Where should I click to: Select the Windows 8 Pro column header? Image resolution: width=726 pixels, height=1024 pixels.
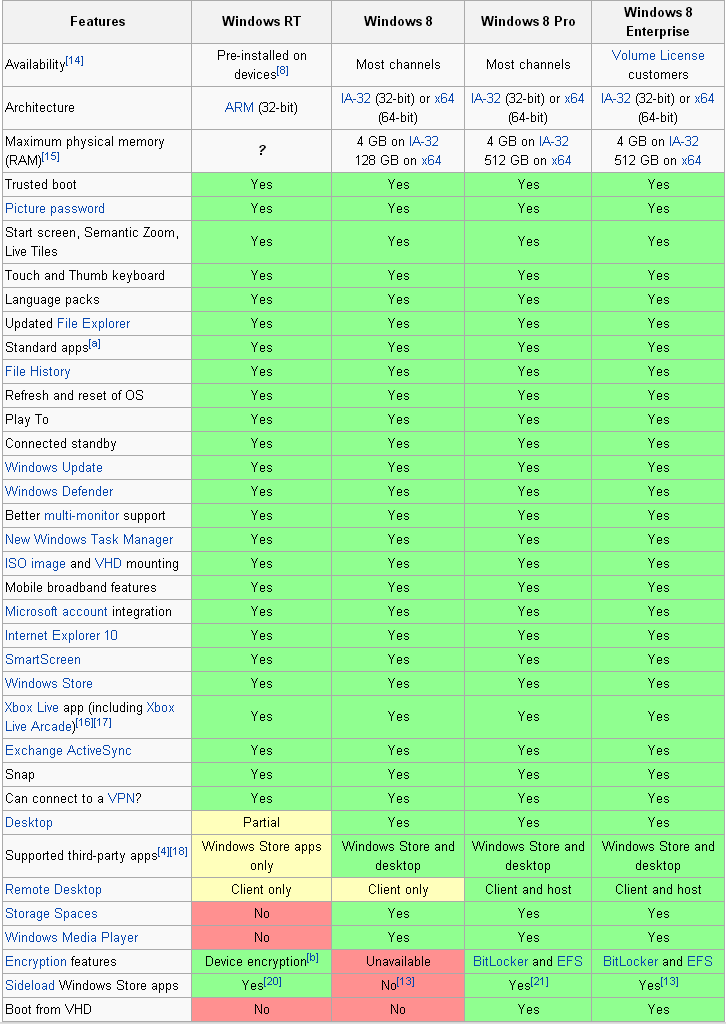(x=528, y=22)
